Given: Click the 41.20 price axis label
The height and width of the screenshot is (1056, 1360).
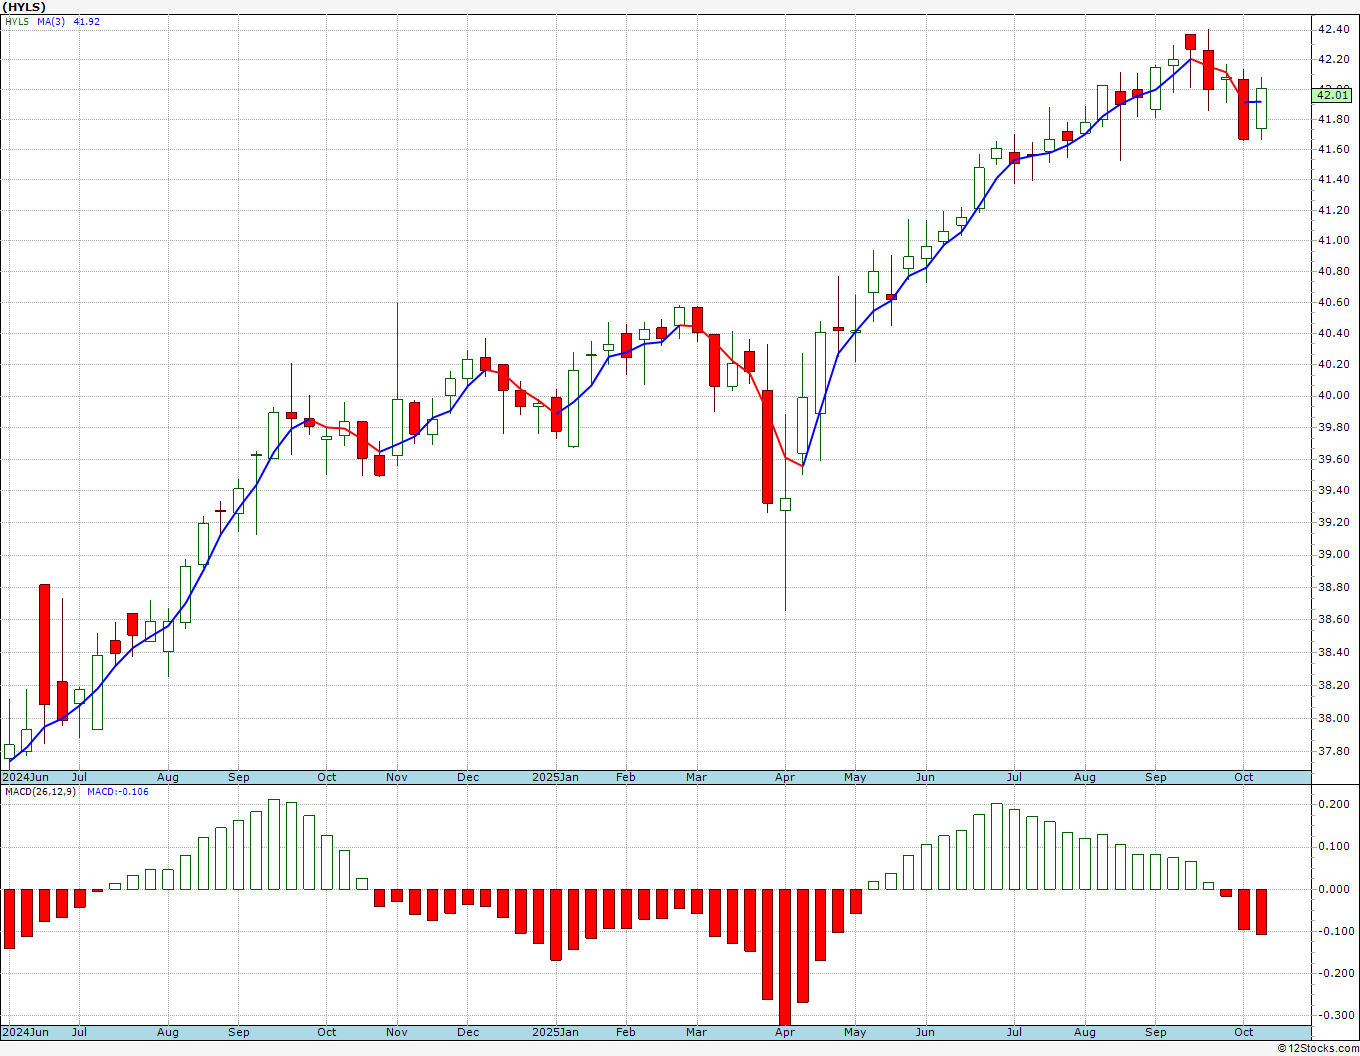Looking at the screenshot, I should (1333, 210).
